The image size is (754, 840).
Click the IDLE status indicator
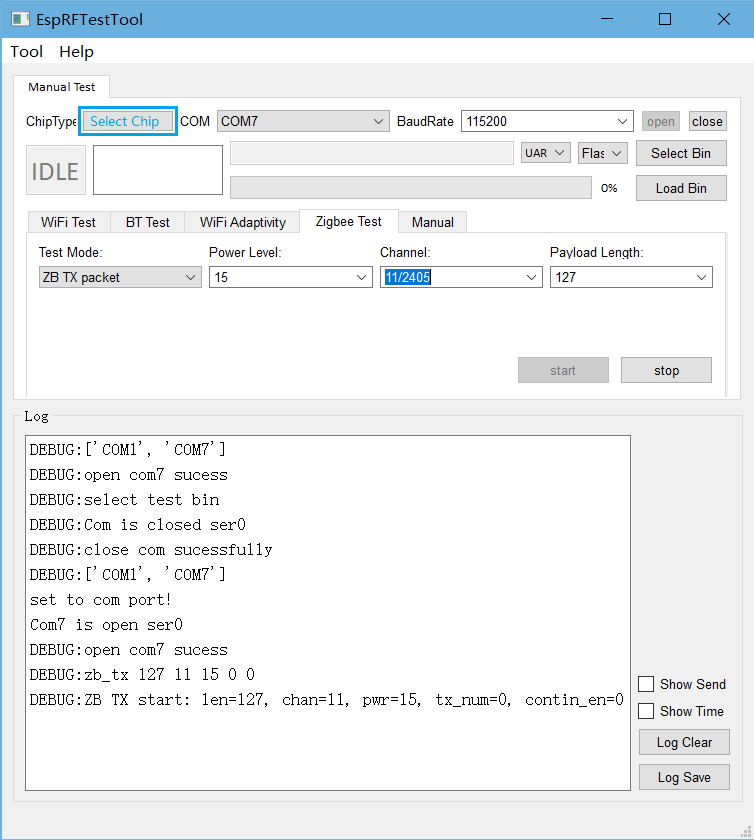tap(56, 171)
